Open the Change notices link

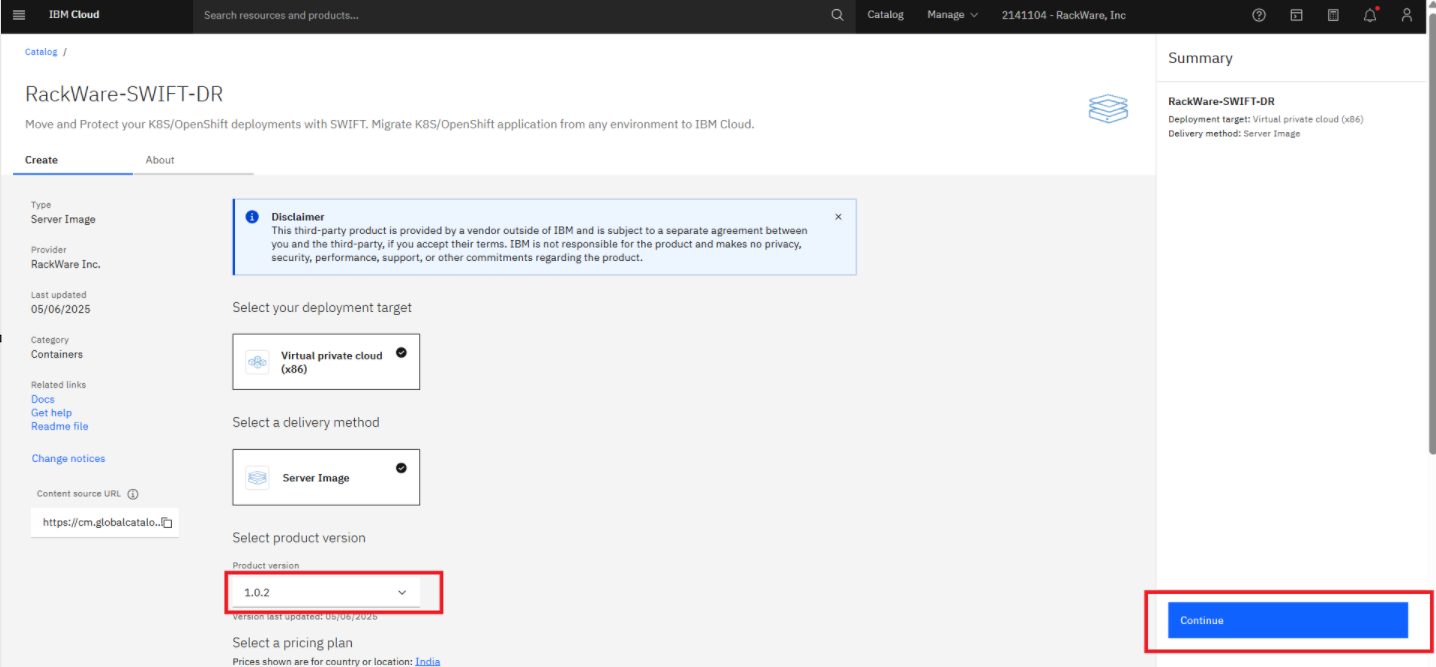tap(68, 459)
